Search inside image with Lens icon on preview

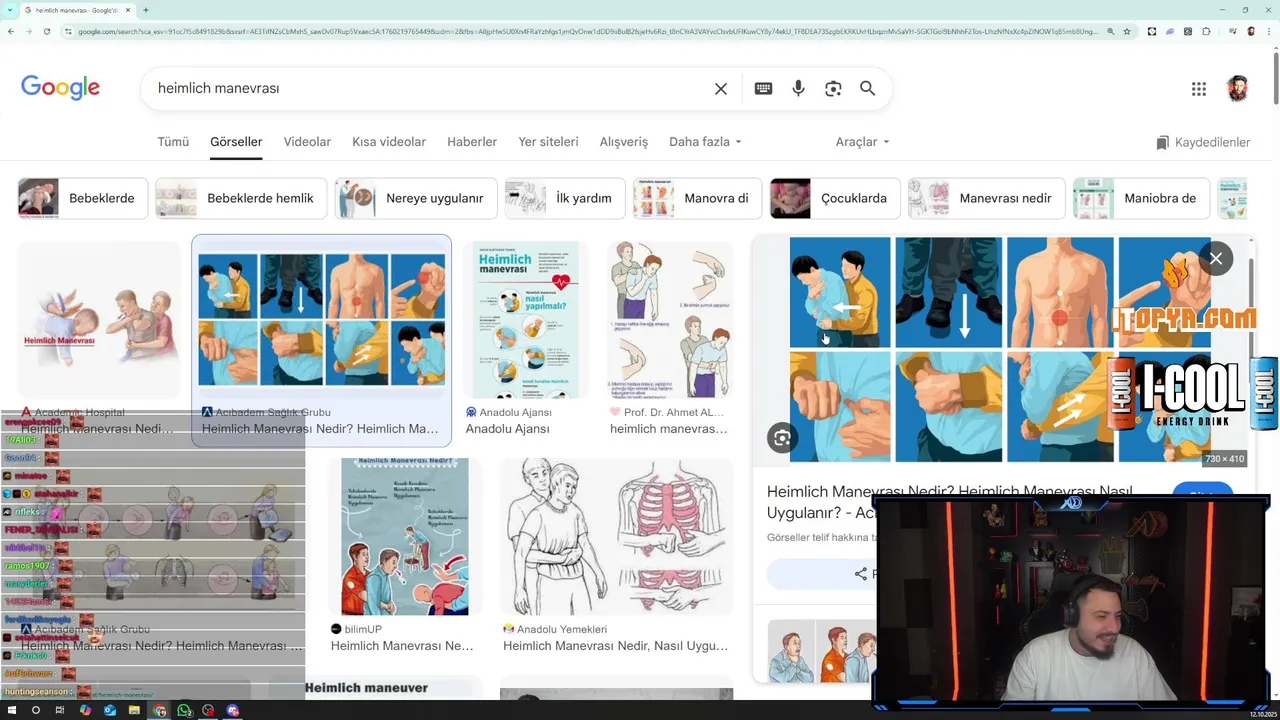[782, 438]
